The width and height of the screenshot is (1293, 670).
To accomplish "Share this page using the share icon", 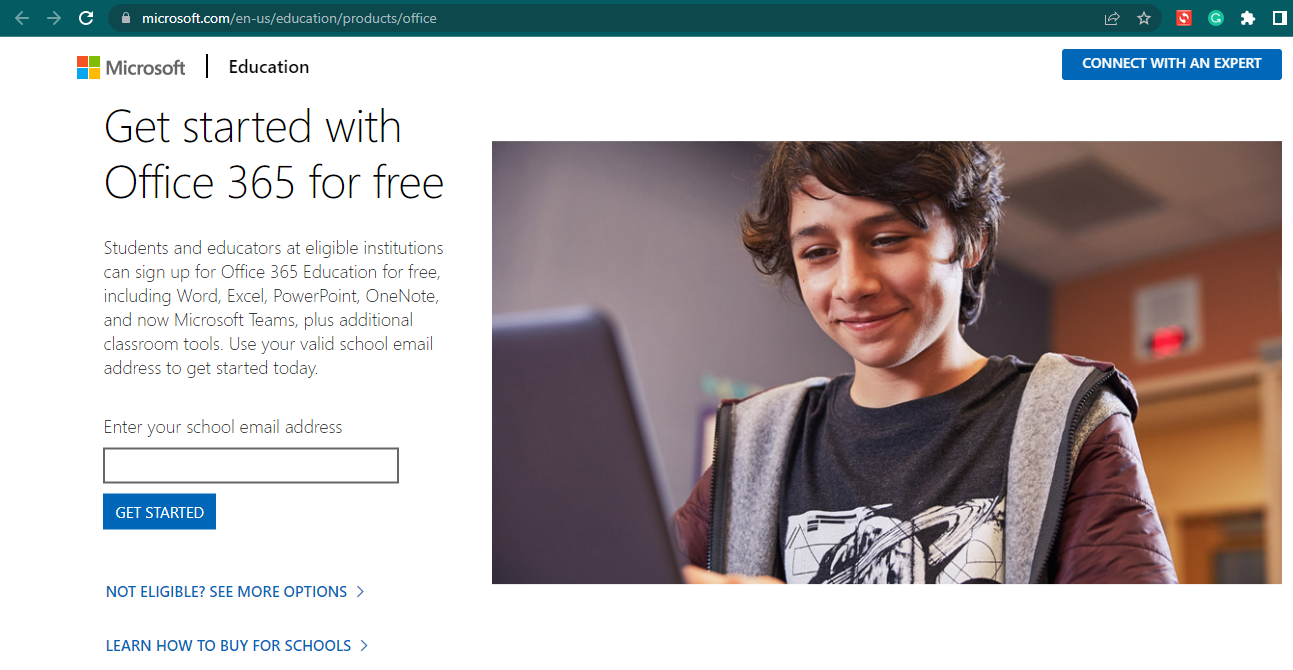I will pos(1112,18).
